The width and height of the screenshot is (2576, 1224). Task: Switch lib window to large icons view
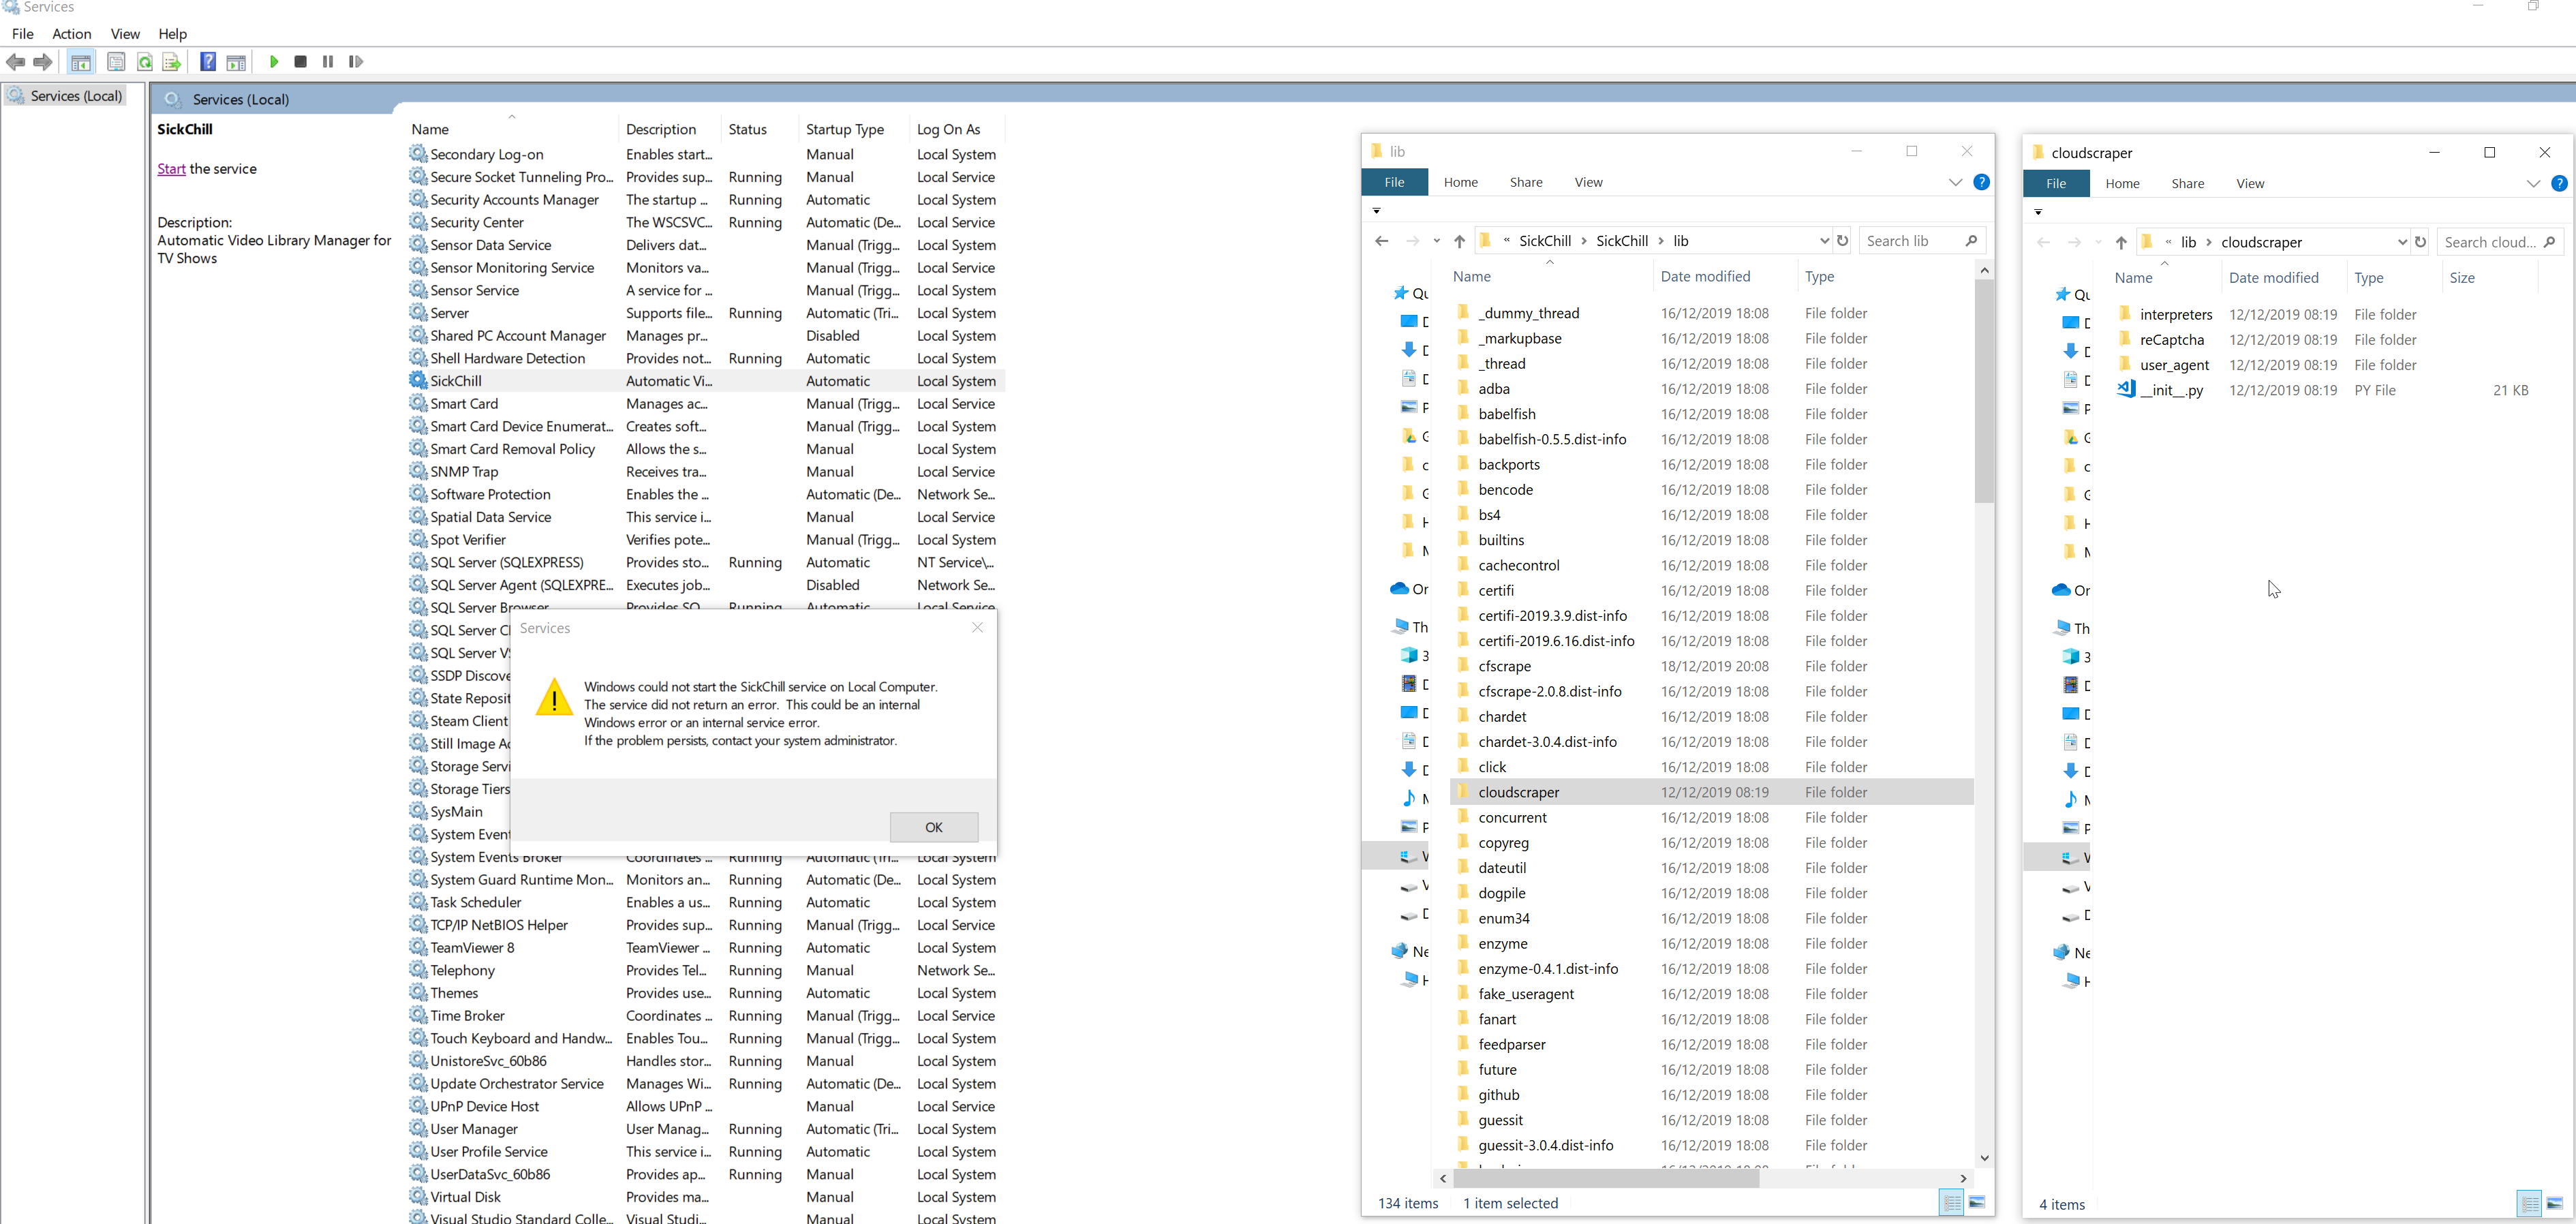point(1977,1203)
